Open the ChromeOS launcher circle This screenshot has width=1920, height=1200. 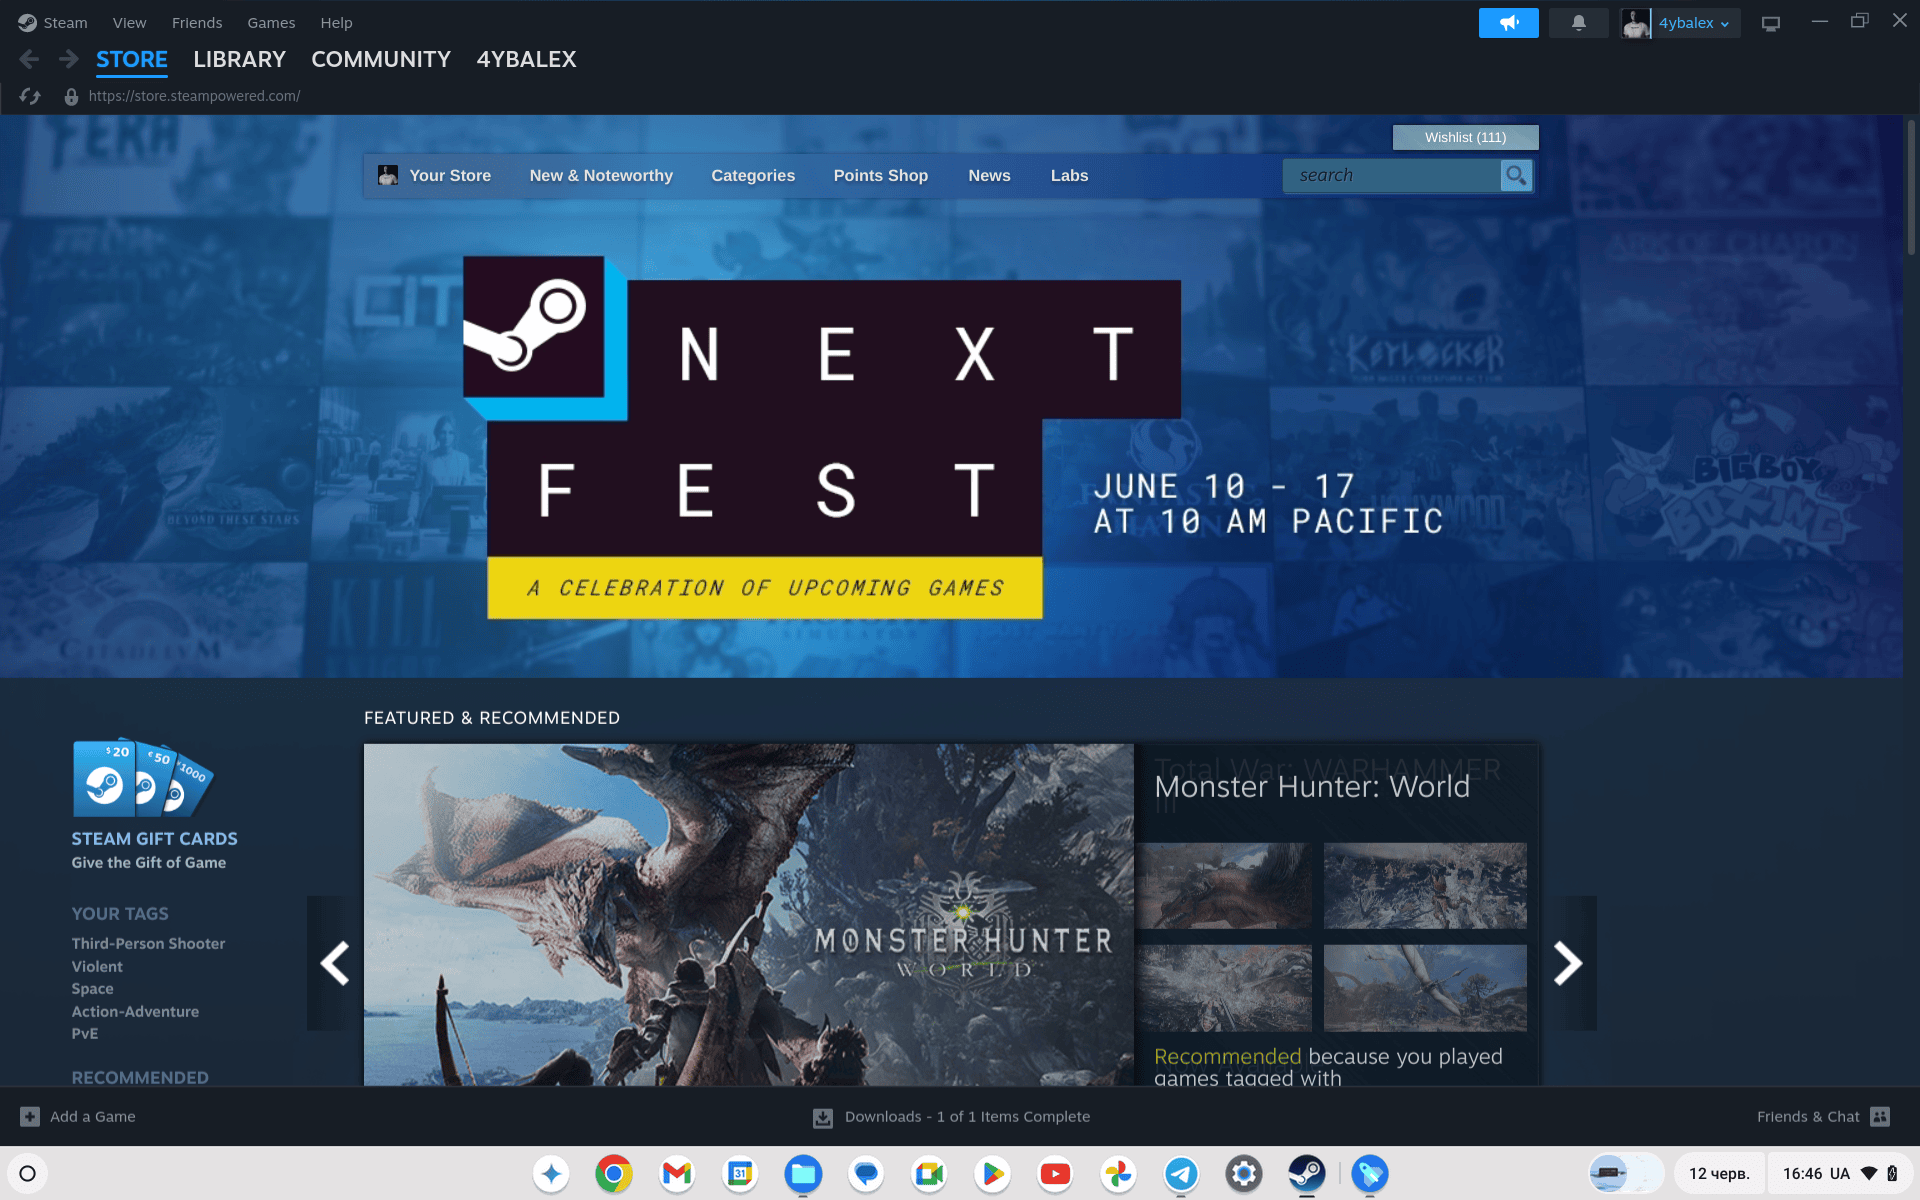pyautogui.click(x=28, y=1173)
